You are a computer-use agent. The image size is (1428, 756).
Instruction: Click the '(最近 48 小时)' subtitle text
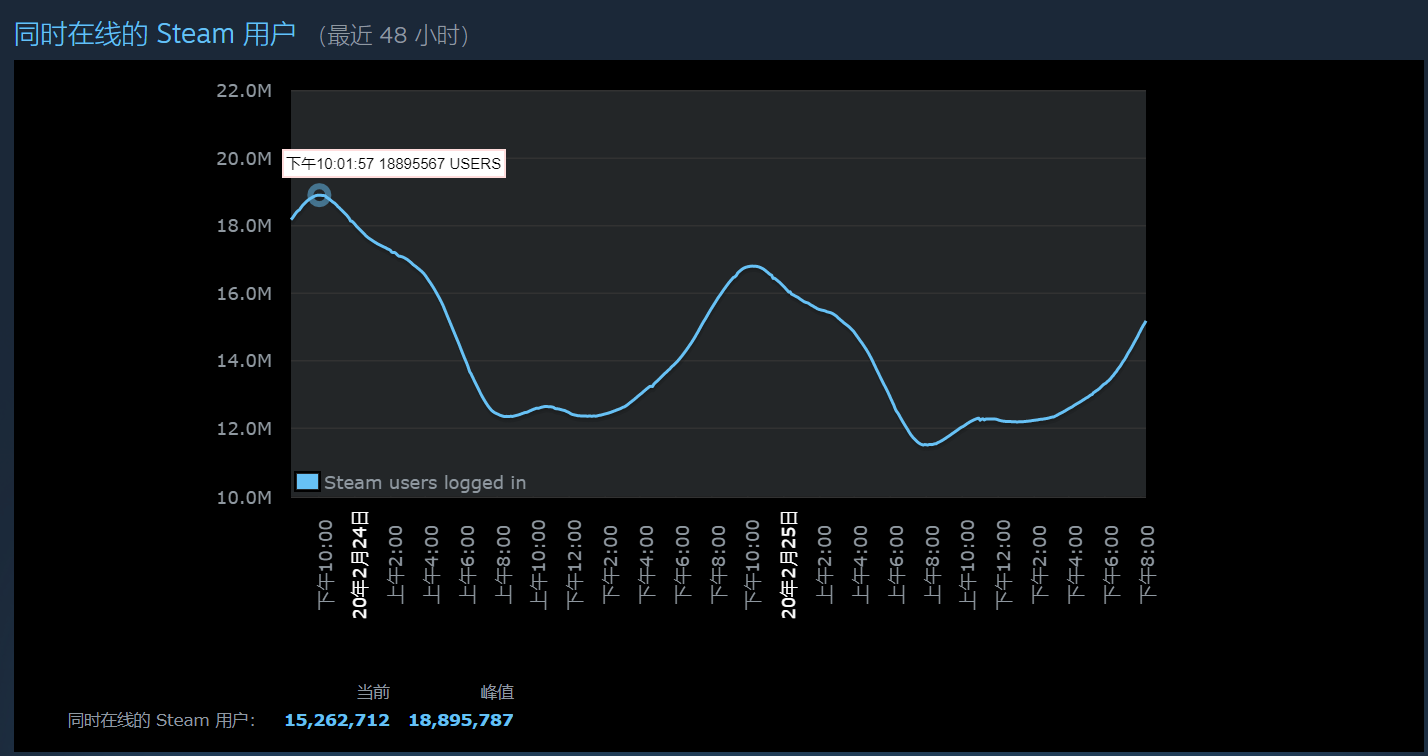click(x=393, y=36)
